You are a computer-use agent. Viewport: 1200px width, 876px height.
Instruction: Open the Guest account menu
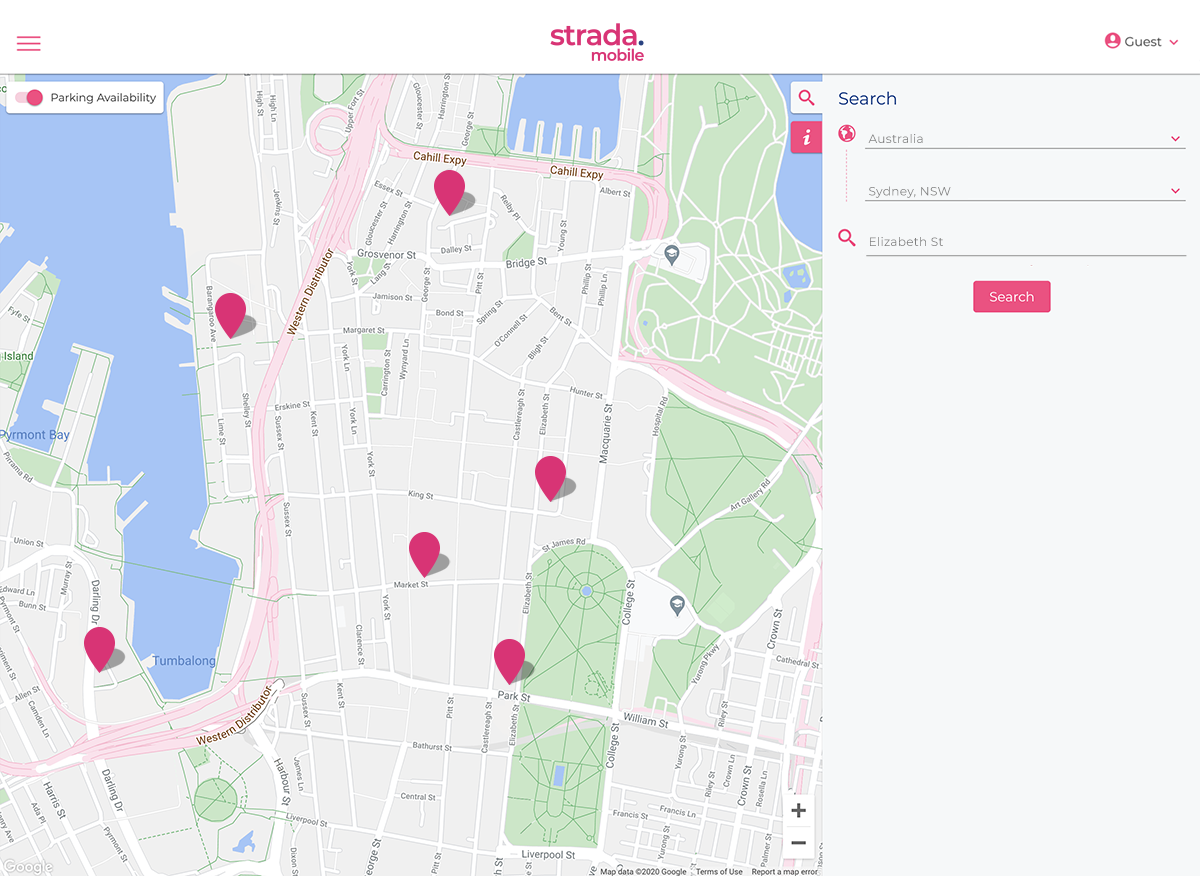coord(1141,42)
